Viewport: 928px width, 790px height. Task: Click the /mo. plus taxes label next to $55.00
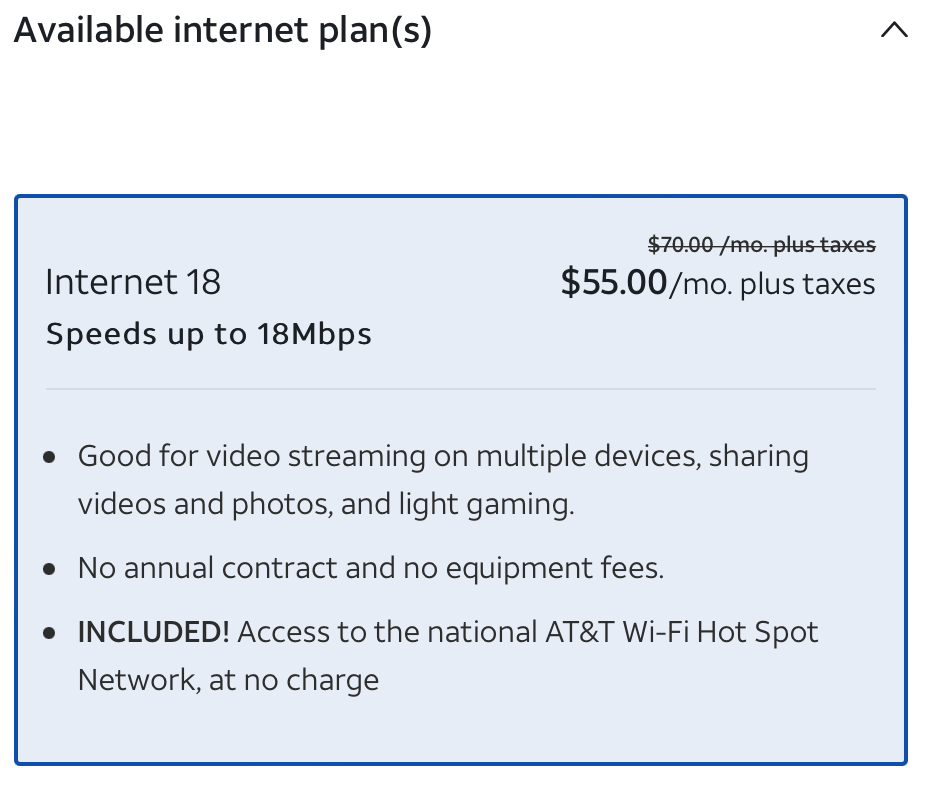point(772,284)
